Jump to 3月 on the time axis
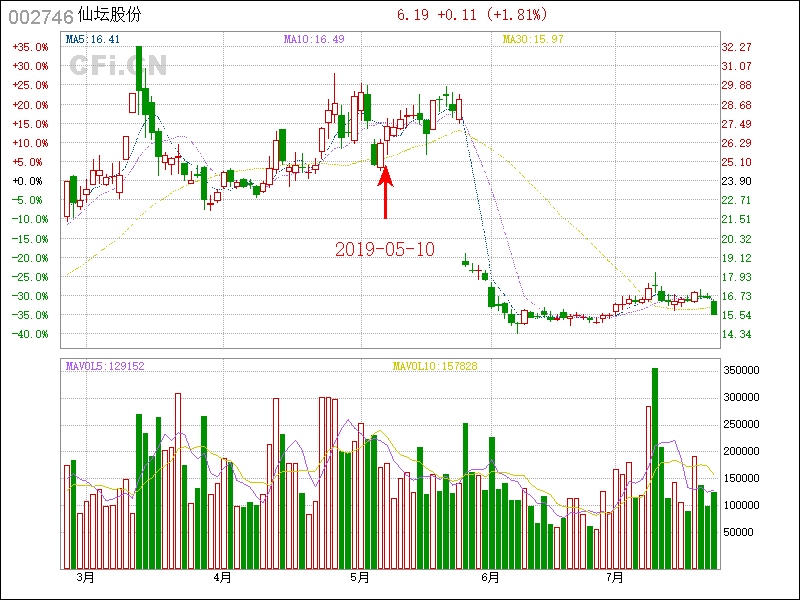 click(x=85, y=577)
